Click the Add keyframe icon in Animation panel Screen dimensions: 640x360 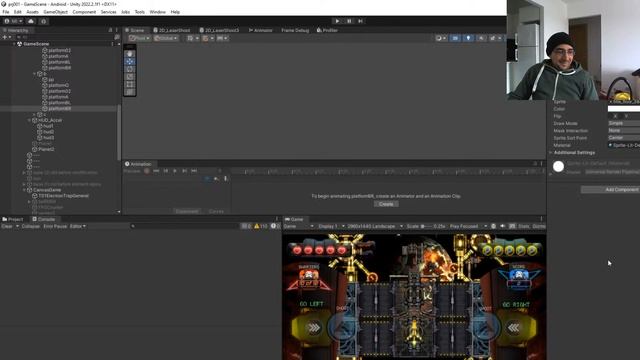click(x=216, y=178)
